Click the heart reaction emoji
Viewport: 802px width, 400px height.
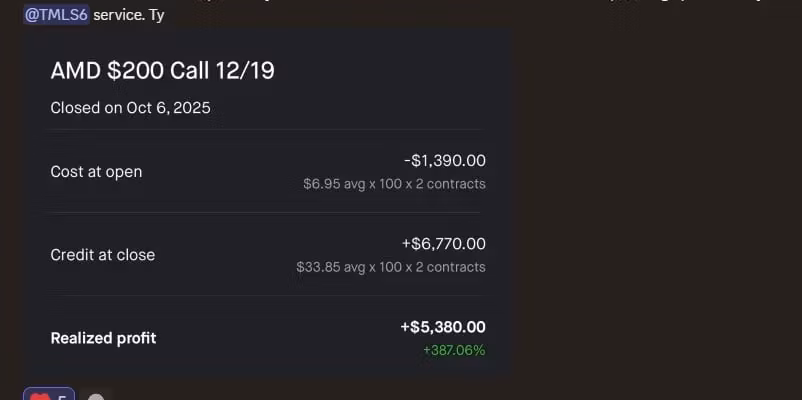pyautogui.click(x=39, y=397)
